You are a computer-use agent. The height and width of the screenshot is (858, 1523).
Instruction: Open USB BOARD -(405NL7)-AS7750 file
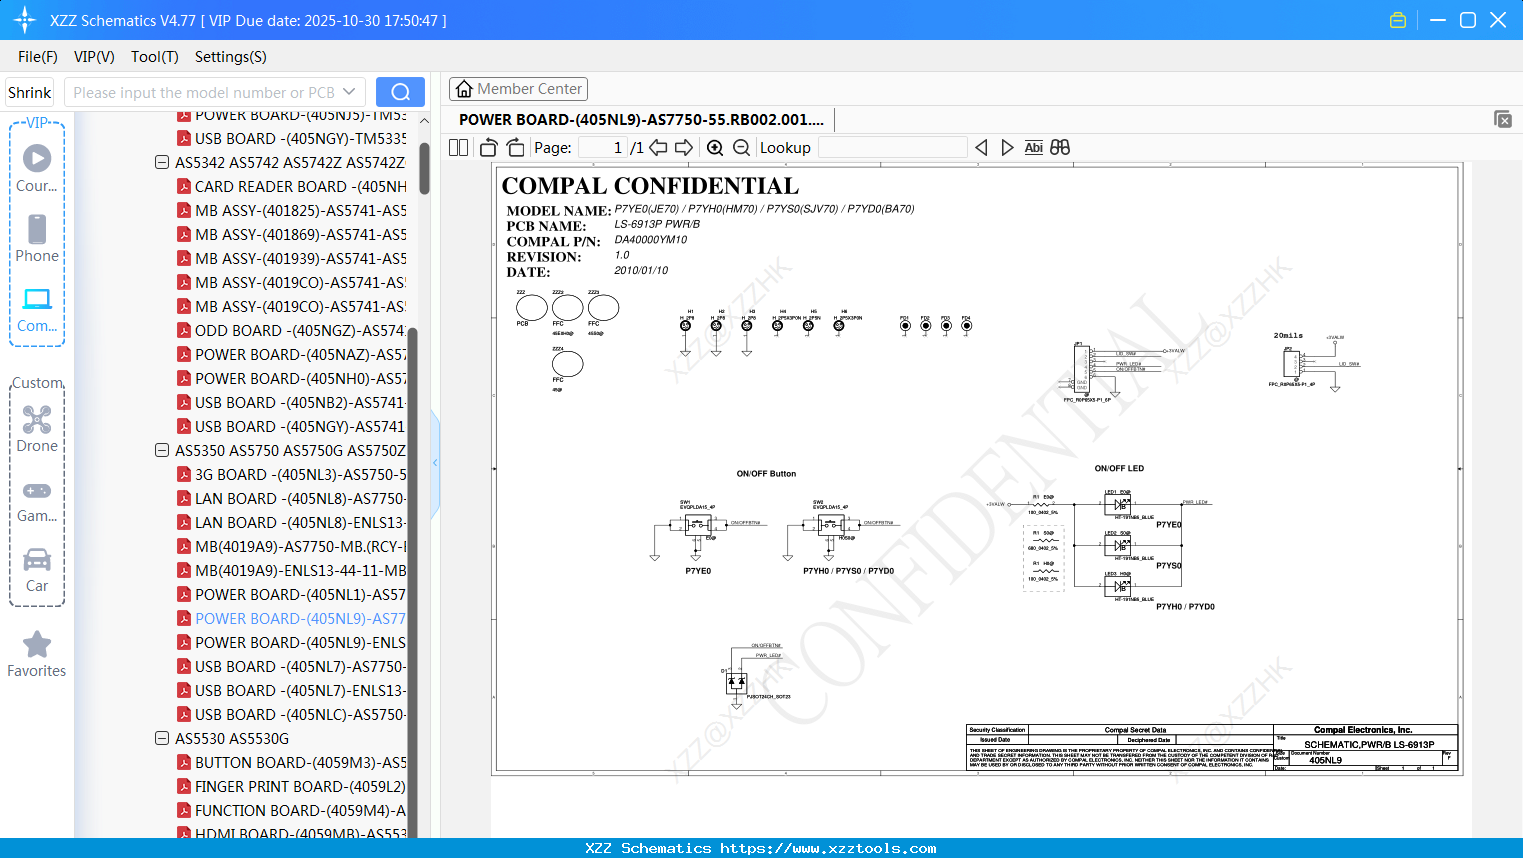291,666
